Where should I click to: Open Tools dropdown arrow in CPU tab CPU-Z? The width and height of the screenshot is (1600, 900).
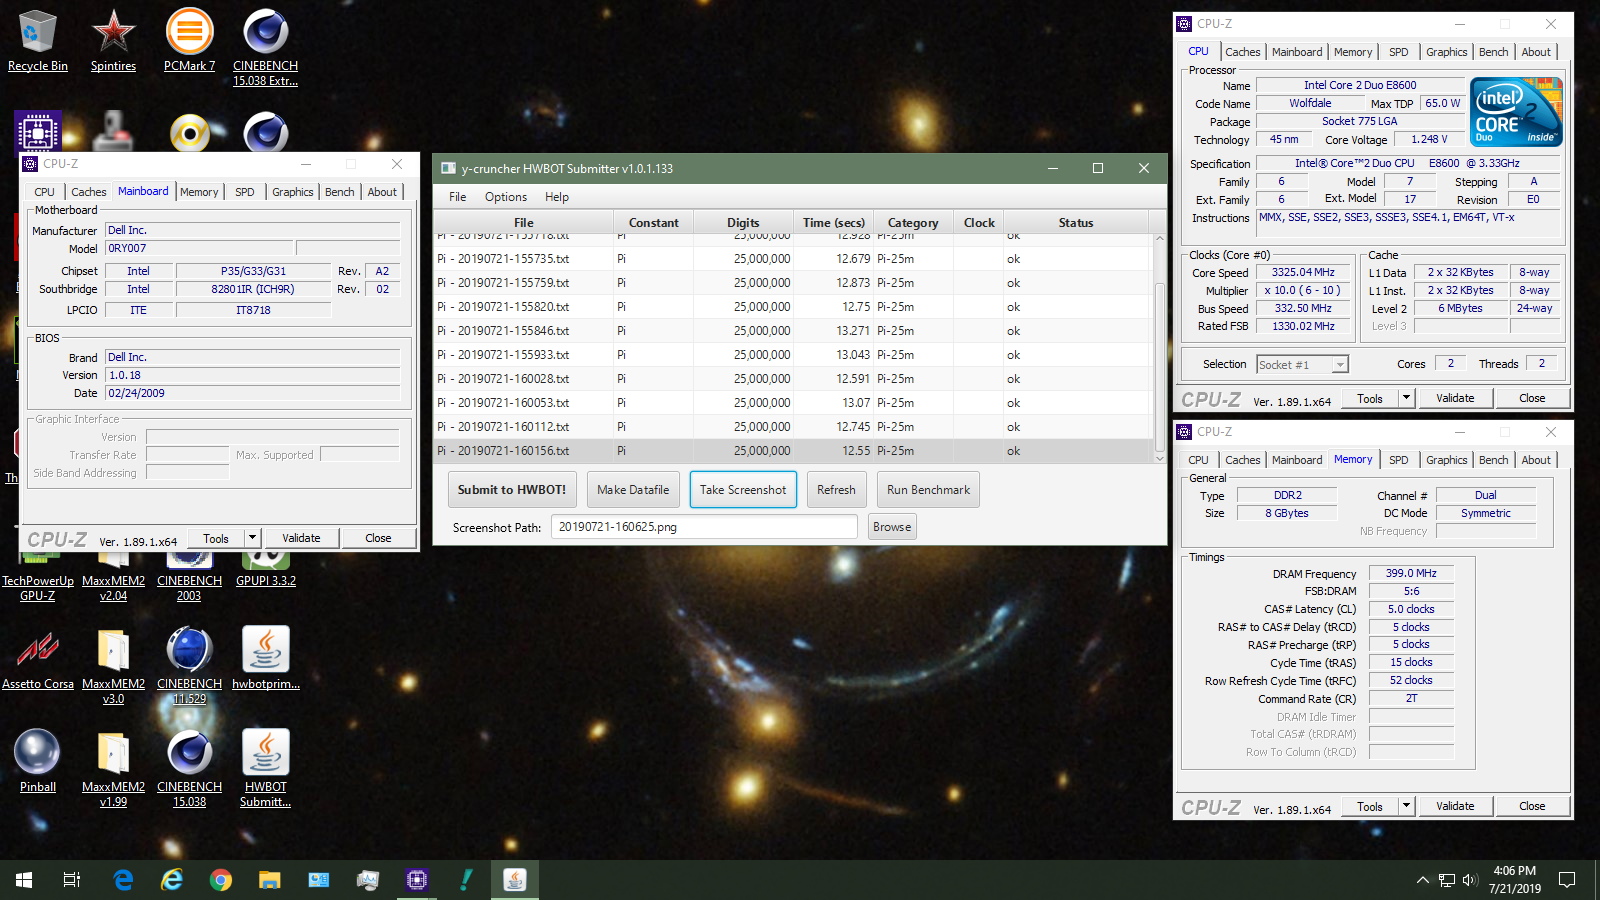[x=1406, y=398]
